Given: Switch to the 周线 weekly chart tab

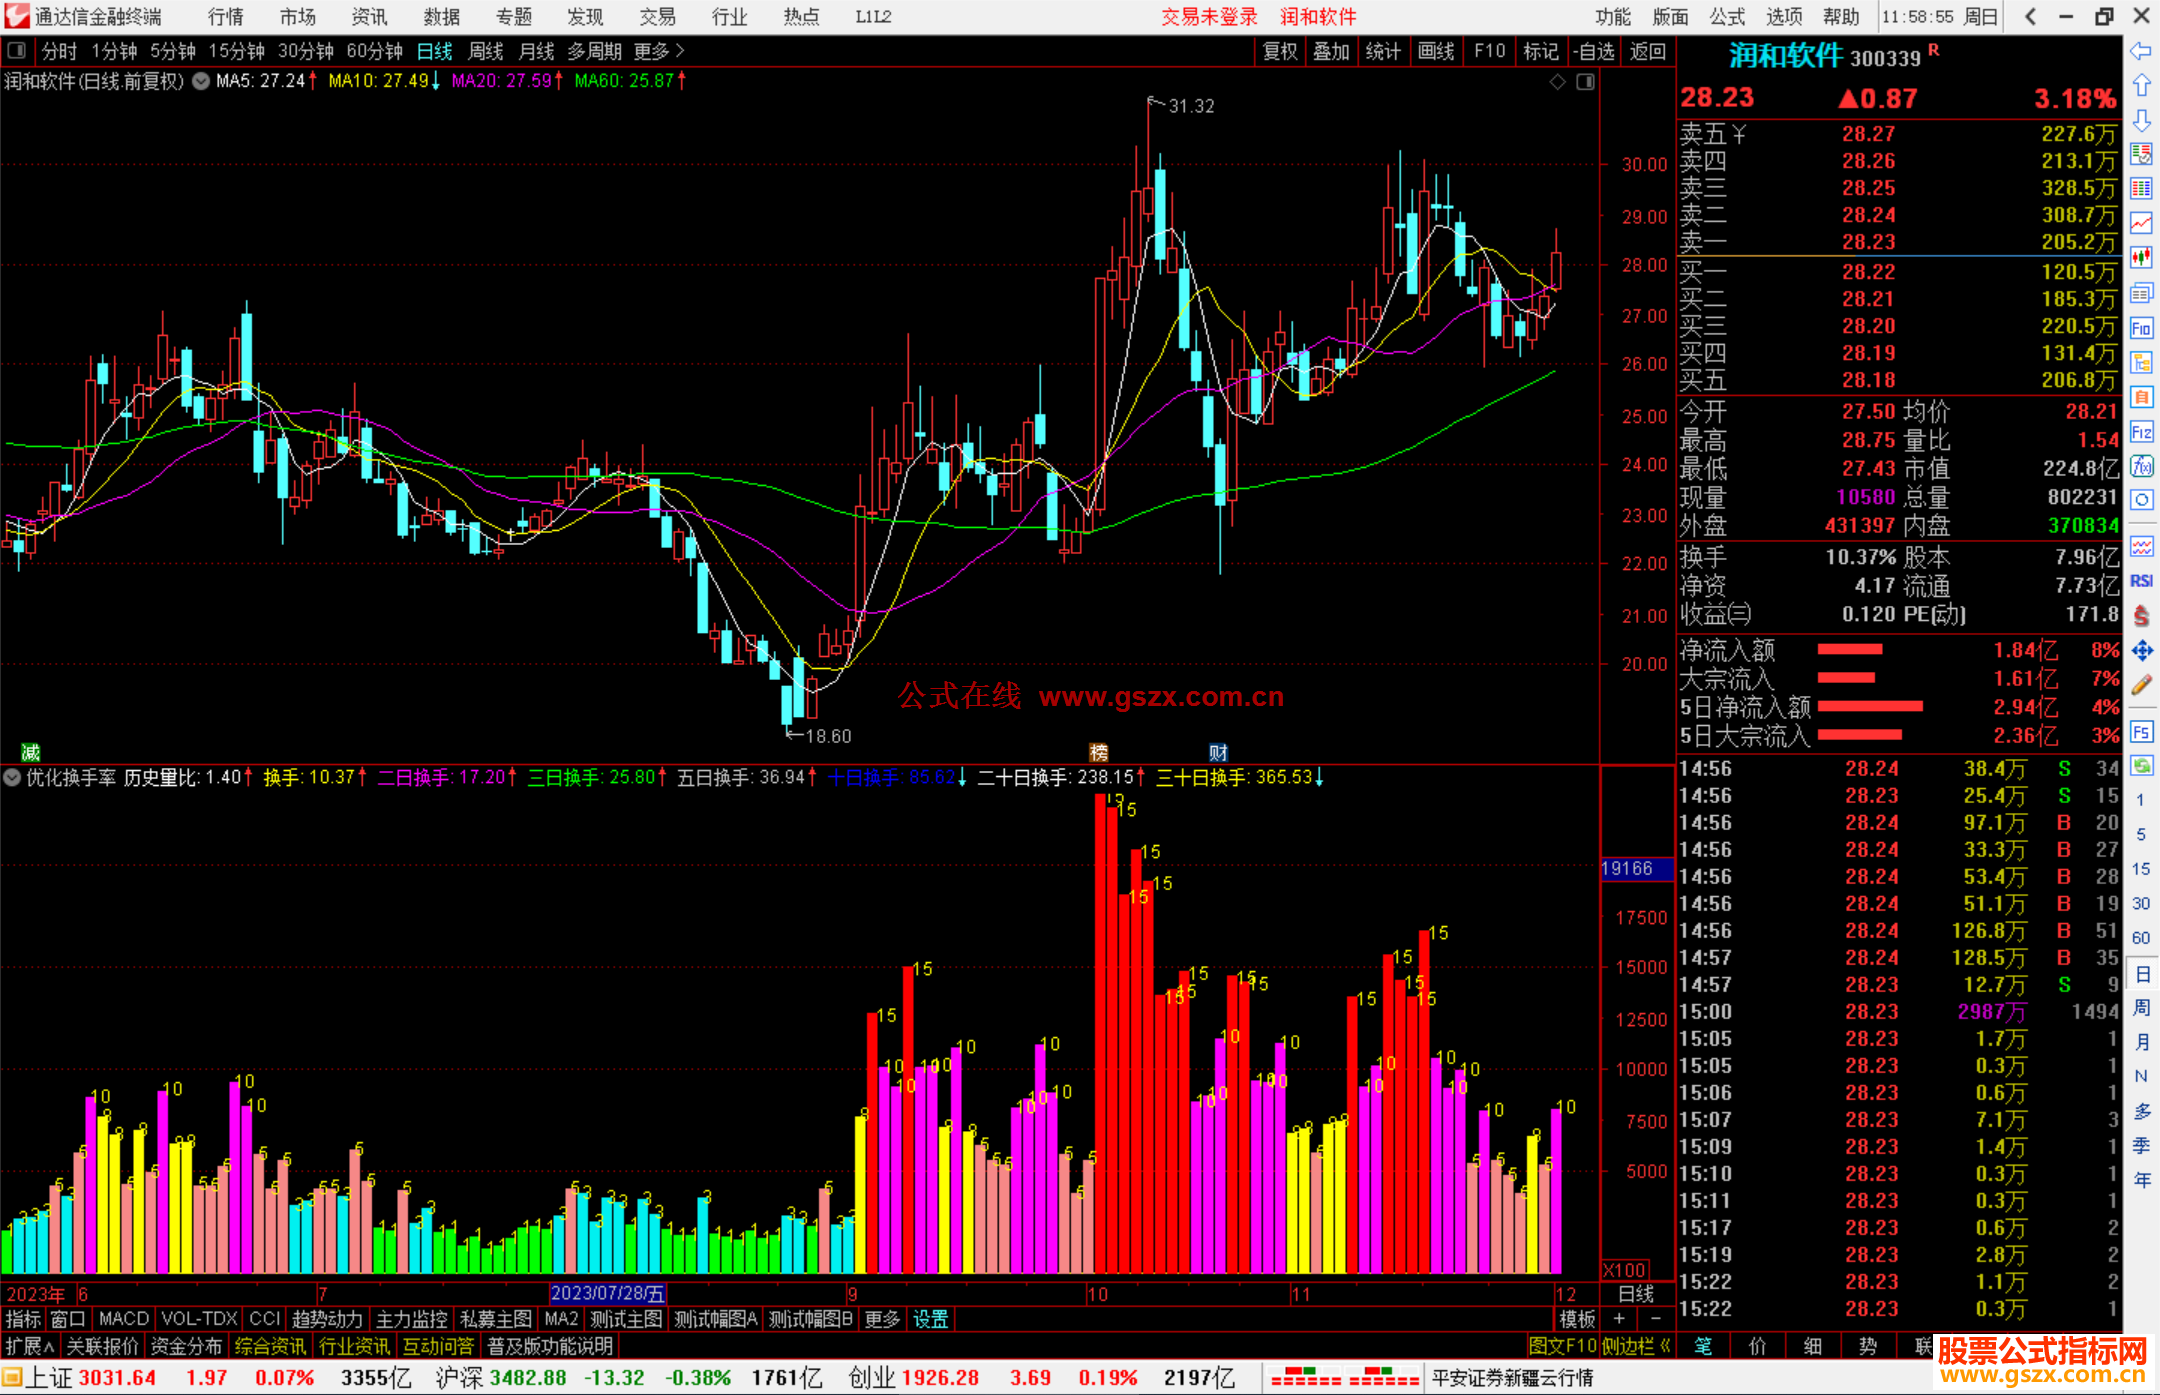Looking at the screenshot, I should tap(486, 51).
